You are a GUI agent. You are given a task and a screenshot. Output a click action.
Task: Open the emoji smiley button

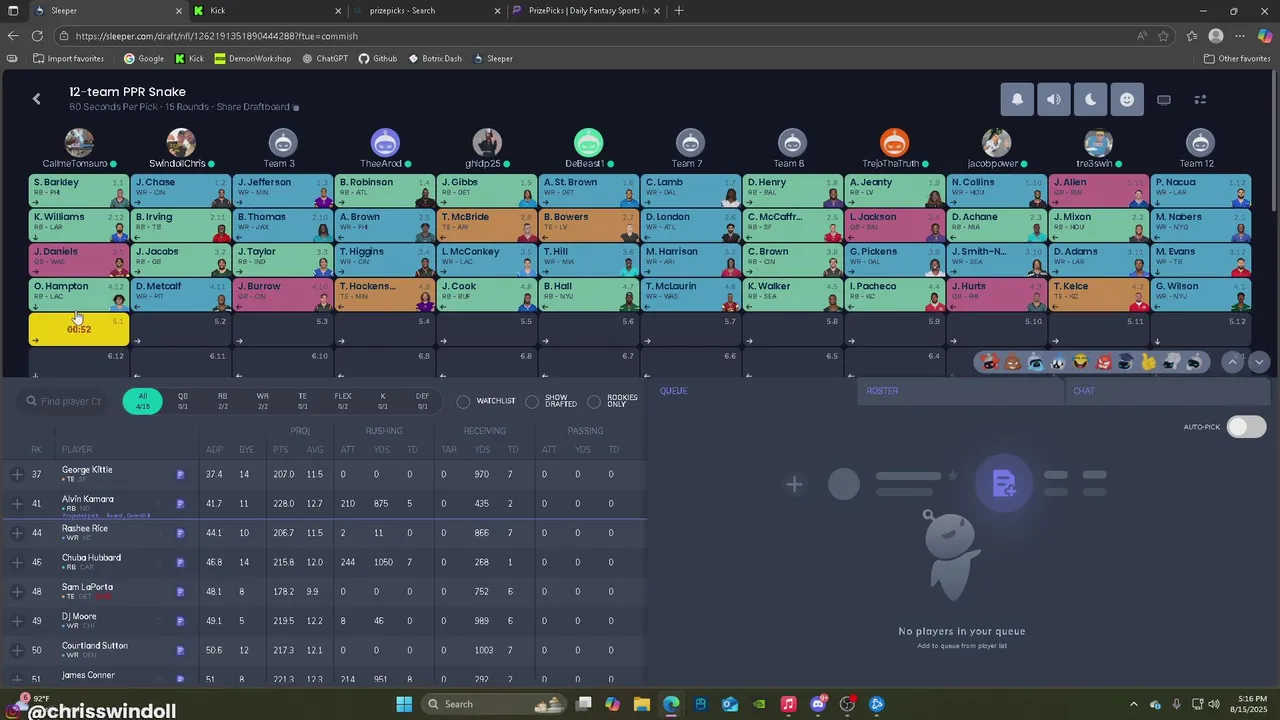1127,99
